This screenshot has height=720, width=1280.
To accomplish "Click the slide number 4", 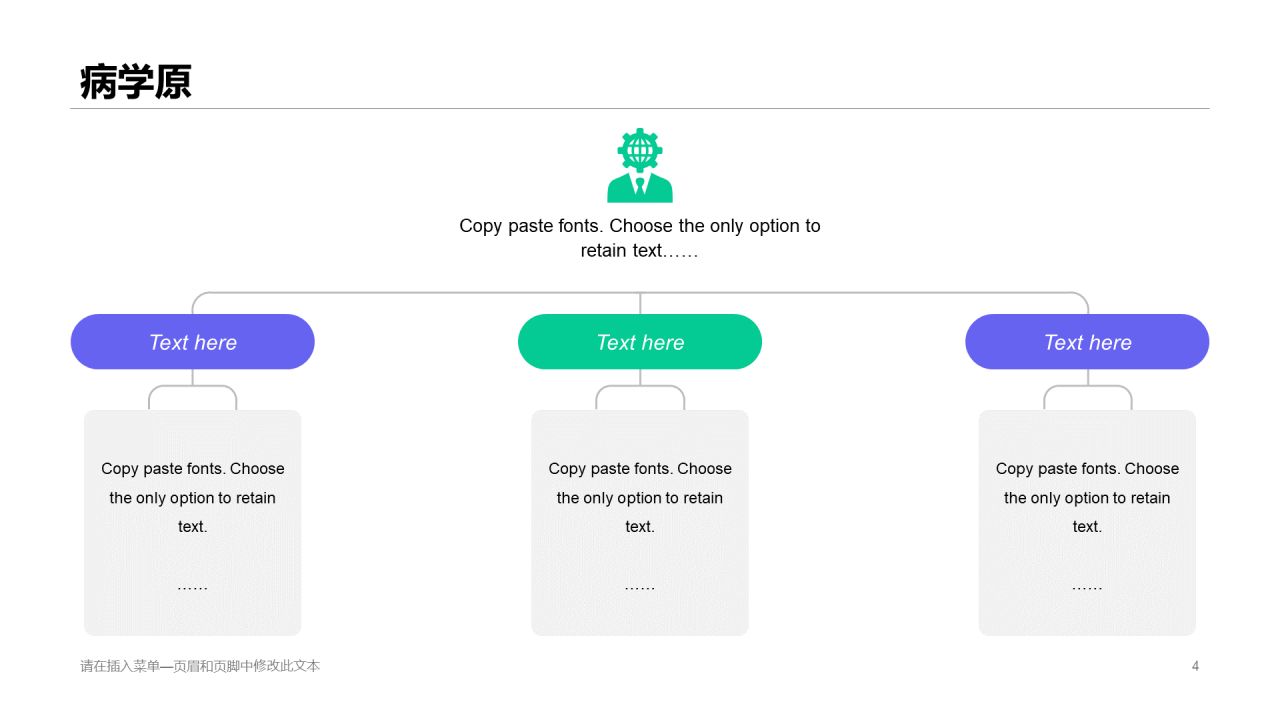I will [x=1195, y=666].
